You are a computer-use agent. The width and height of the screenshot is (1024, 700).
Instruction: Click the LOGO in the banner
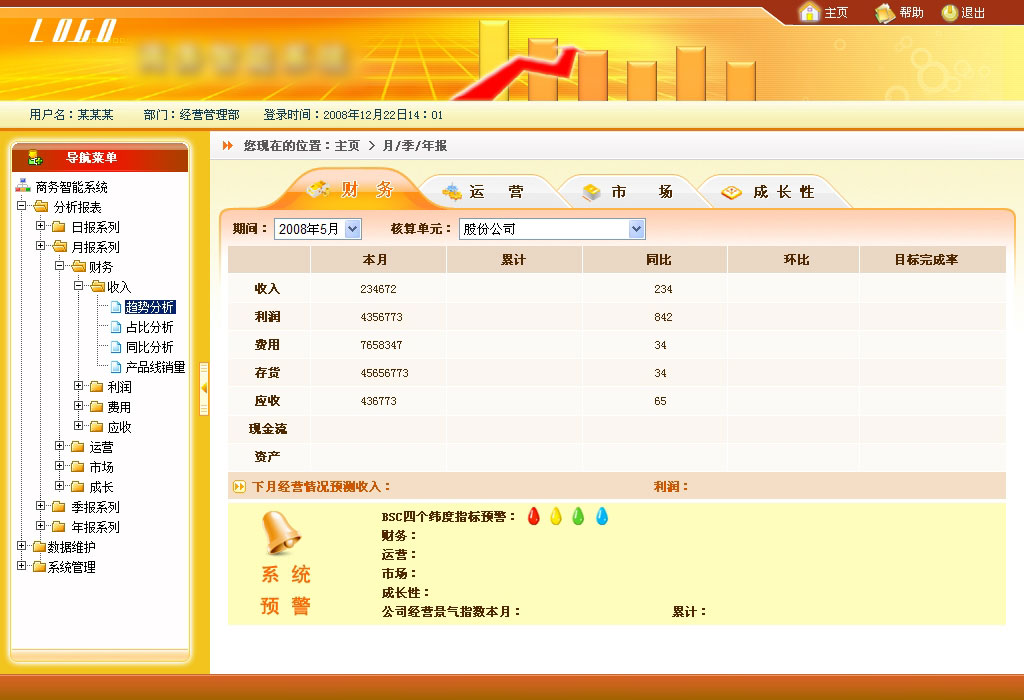(x=73, y=31)
